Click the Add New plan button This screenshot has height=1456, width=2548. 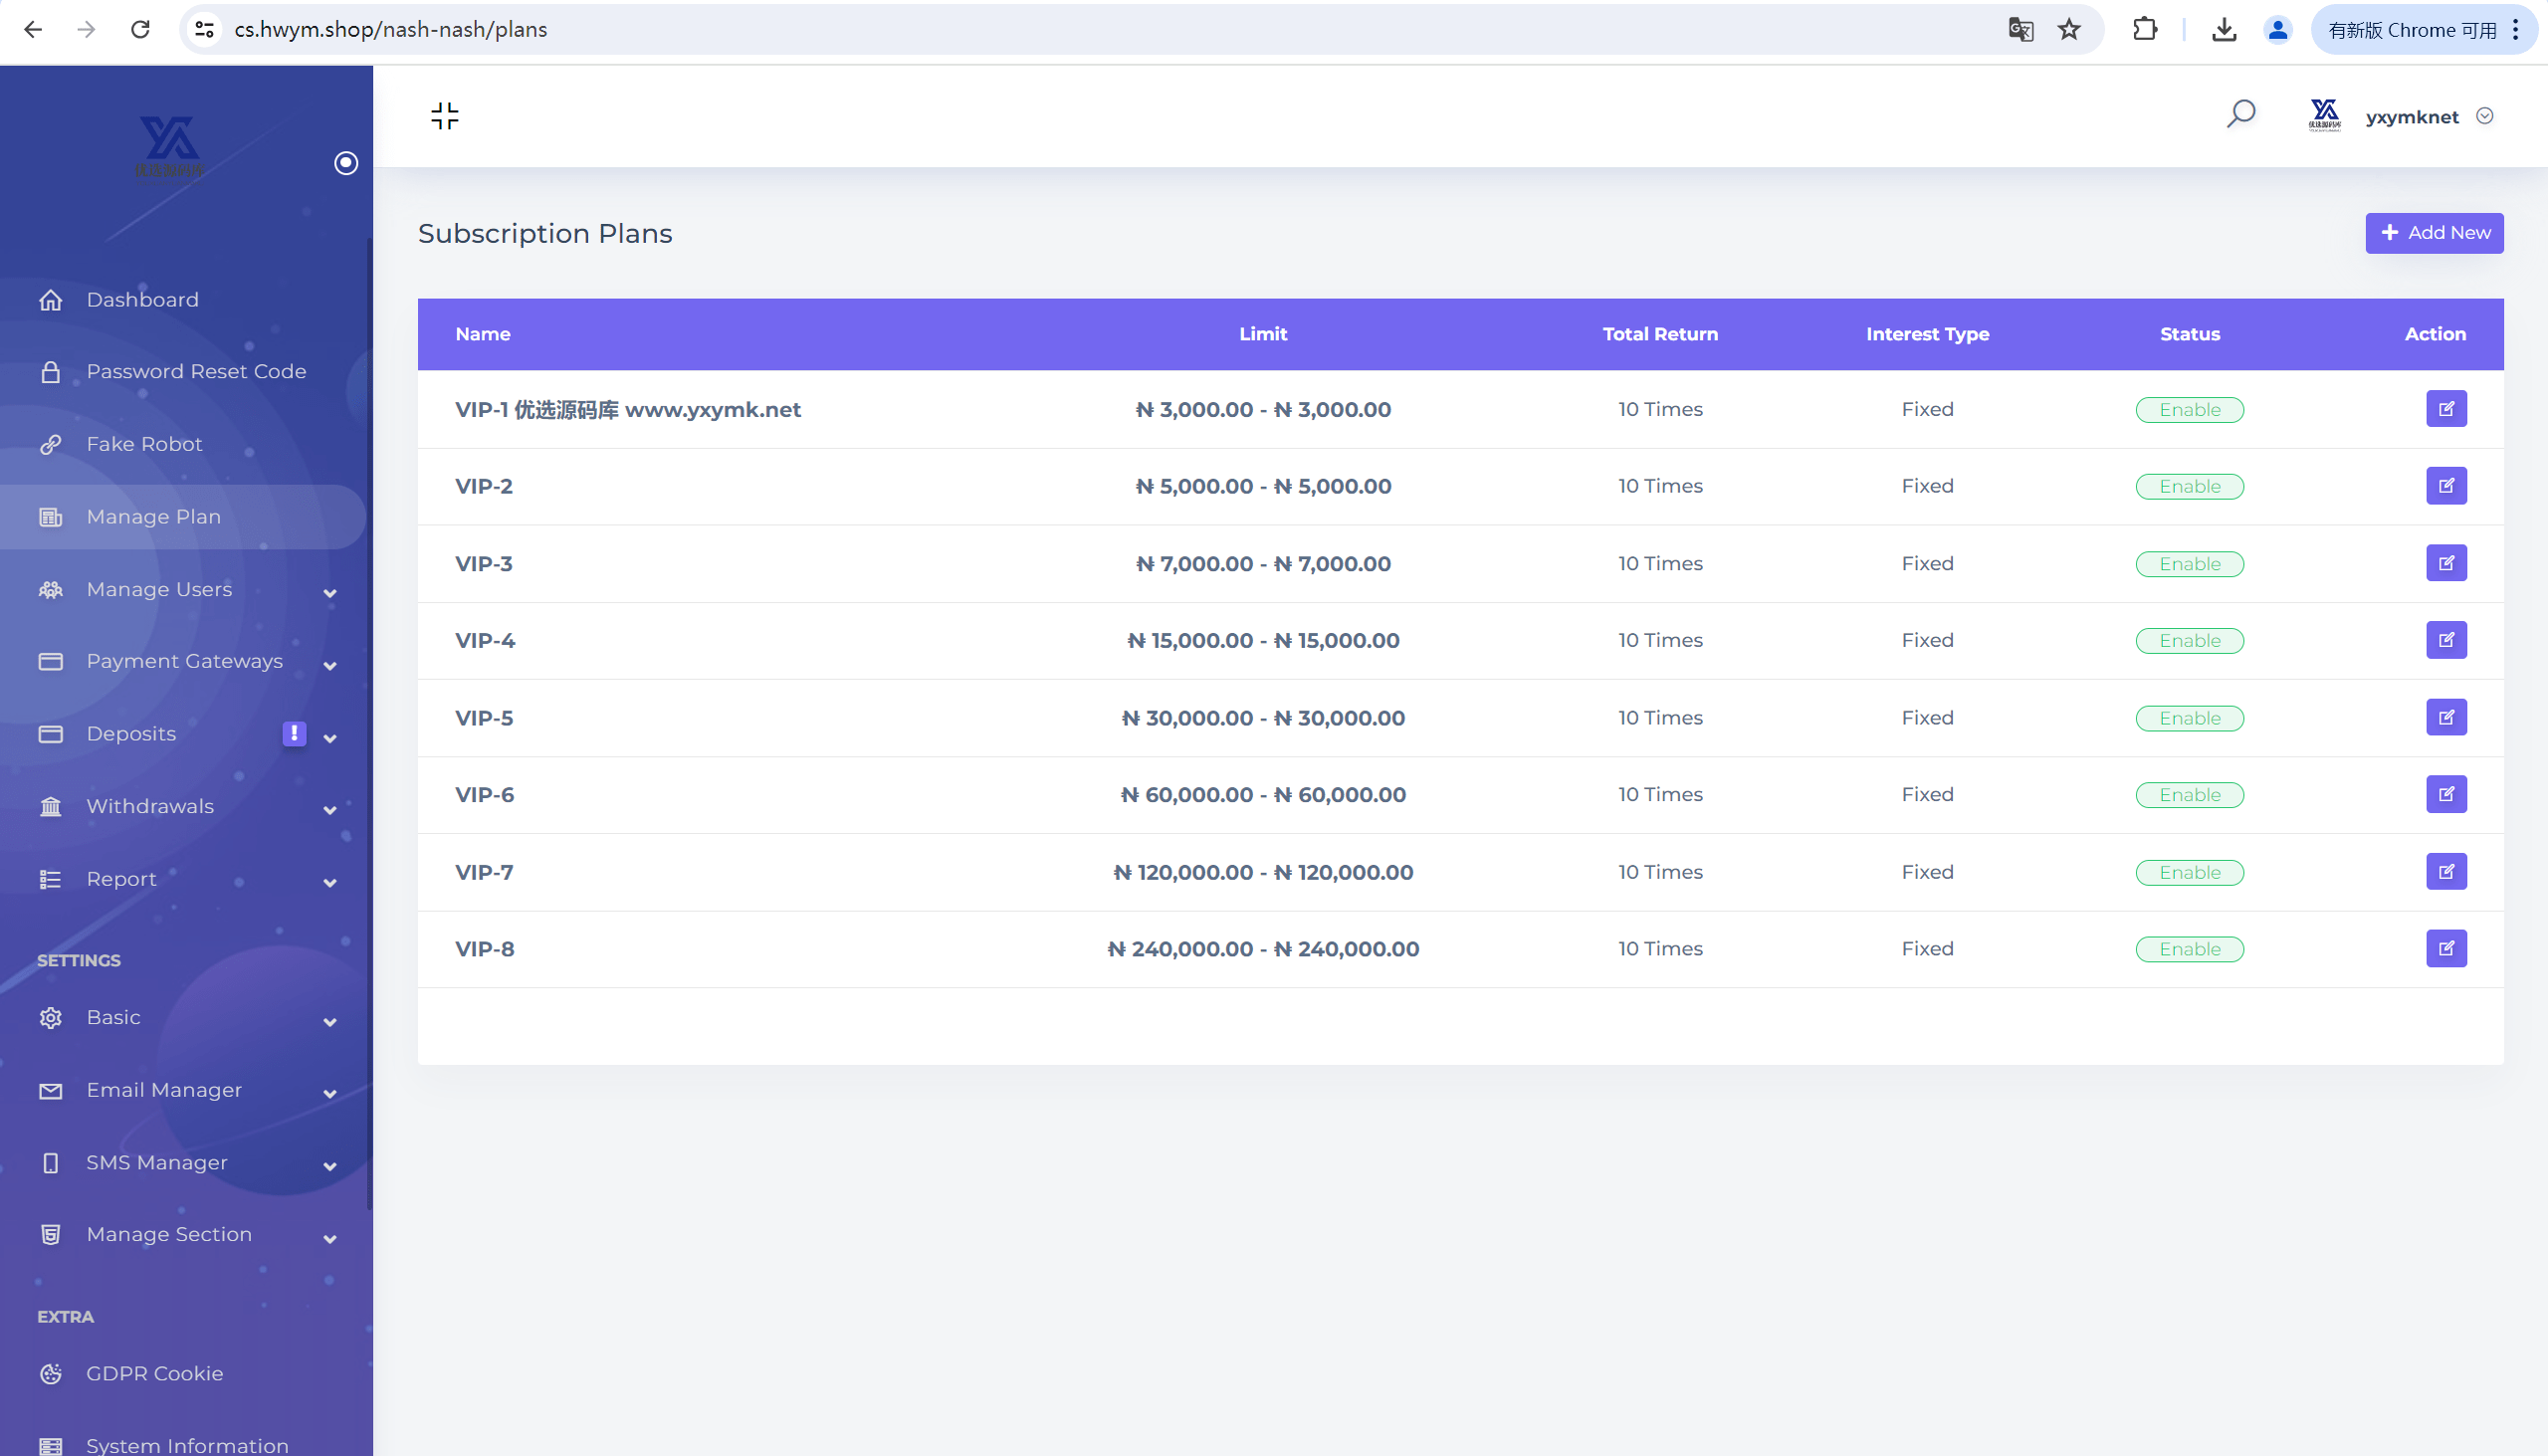click(2434, 233)
